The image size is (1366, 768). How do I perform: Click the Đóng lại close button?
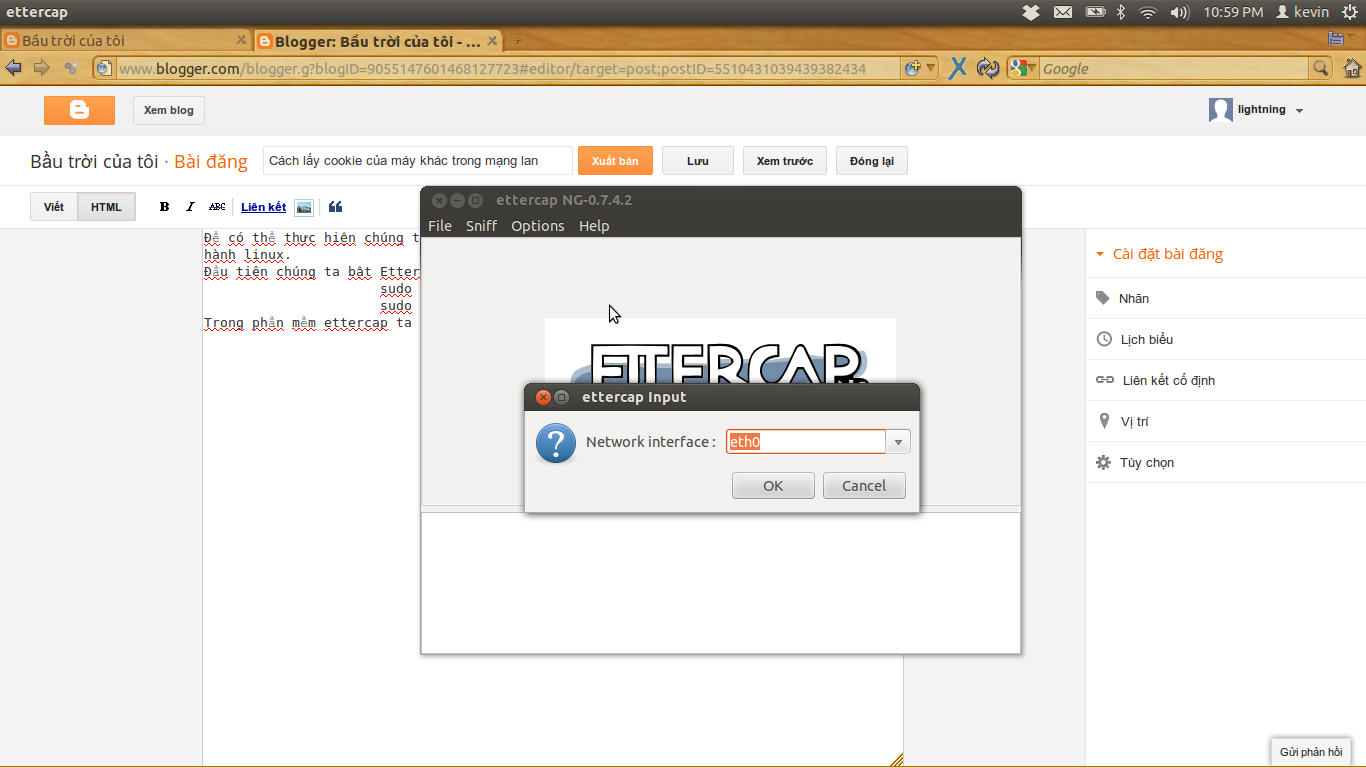coord(872,161)
